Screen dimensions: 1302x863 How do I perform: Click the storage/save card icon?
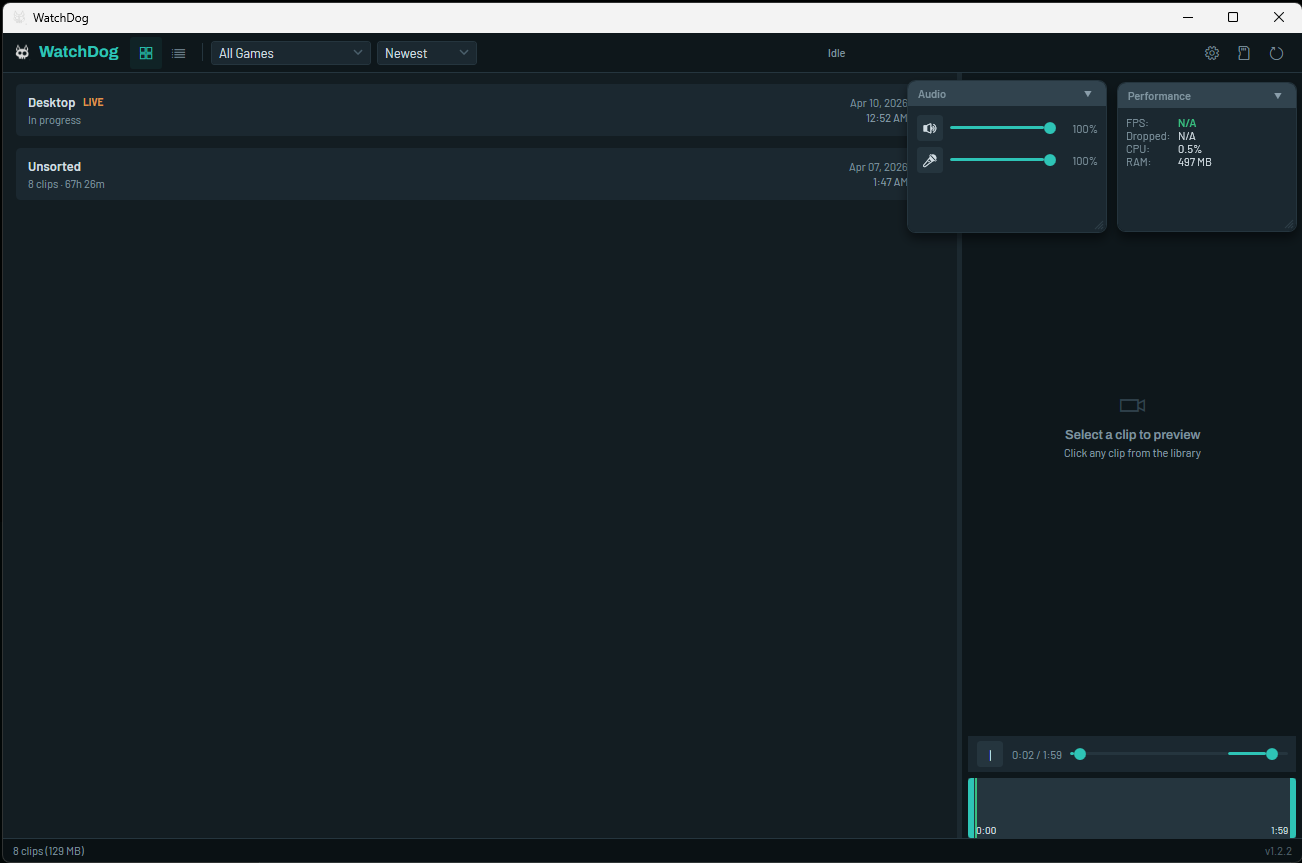tap(1243, 52)
